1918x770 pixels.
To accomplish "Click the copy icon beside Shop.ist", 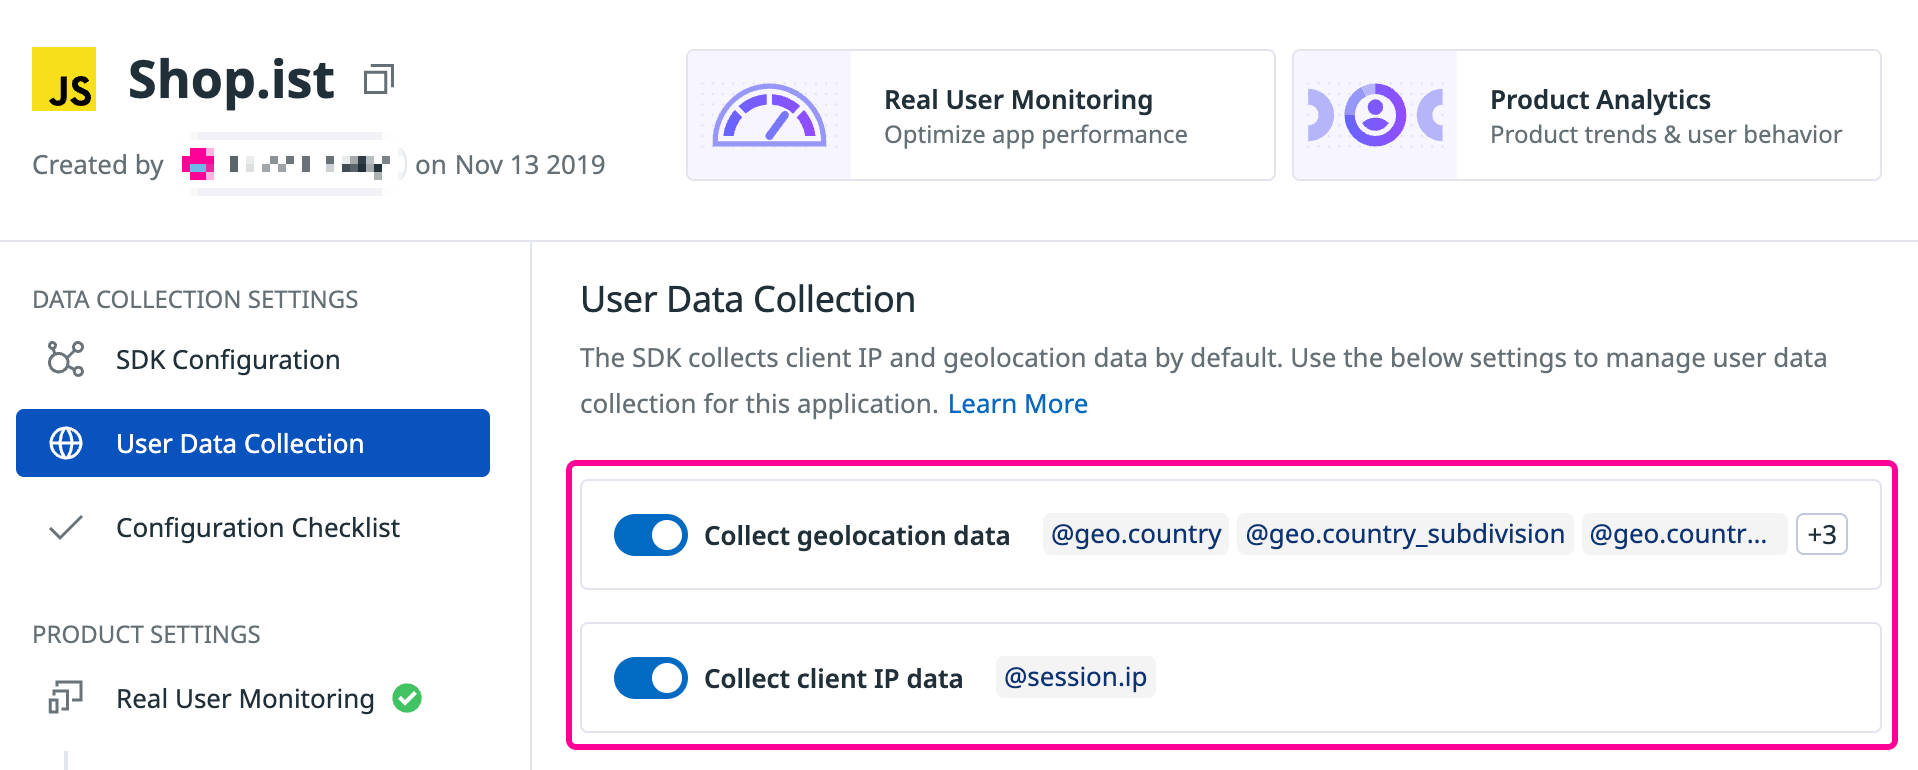I will (x=379, y=79).
